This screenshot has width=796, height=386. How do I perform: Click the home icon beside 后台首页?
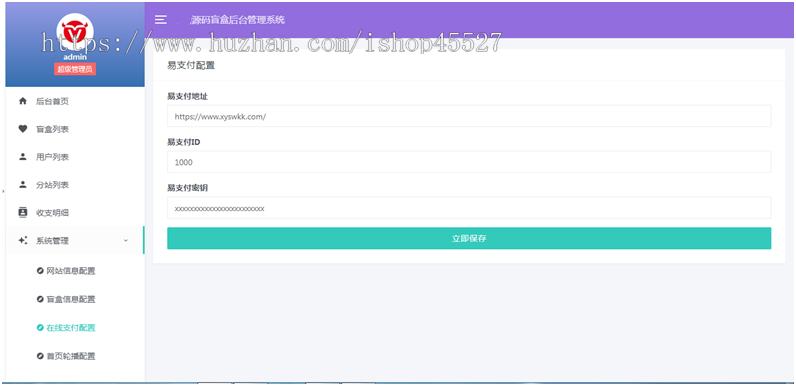point(22,101)
